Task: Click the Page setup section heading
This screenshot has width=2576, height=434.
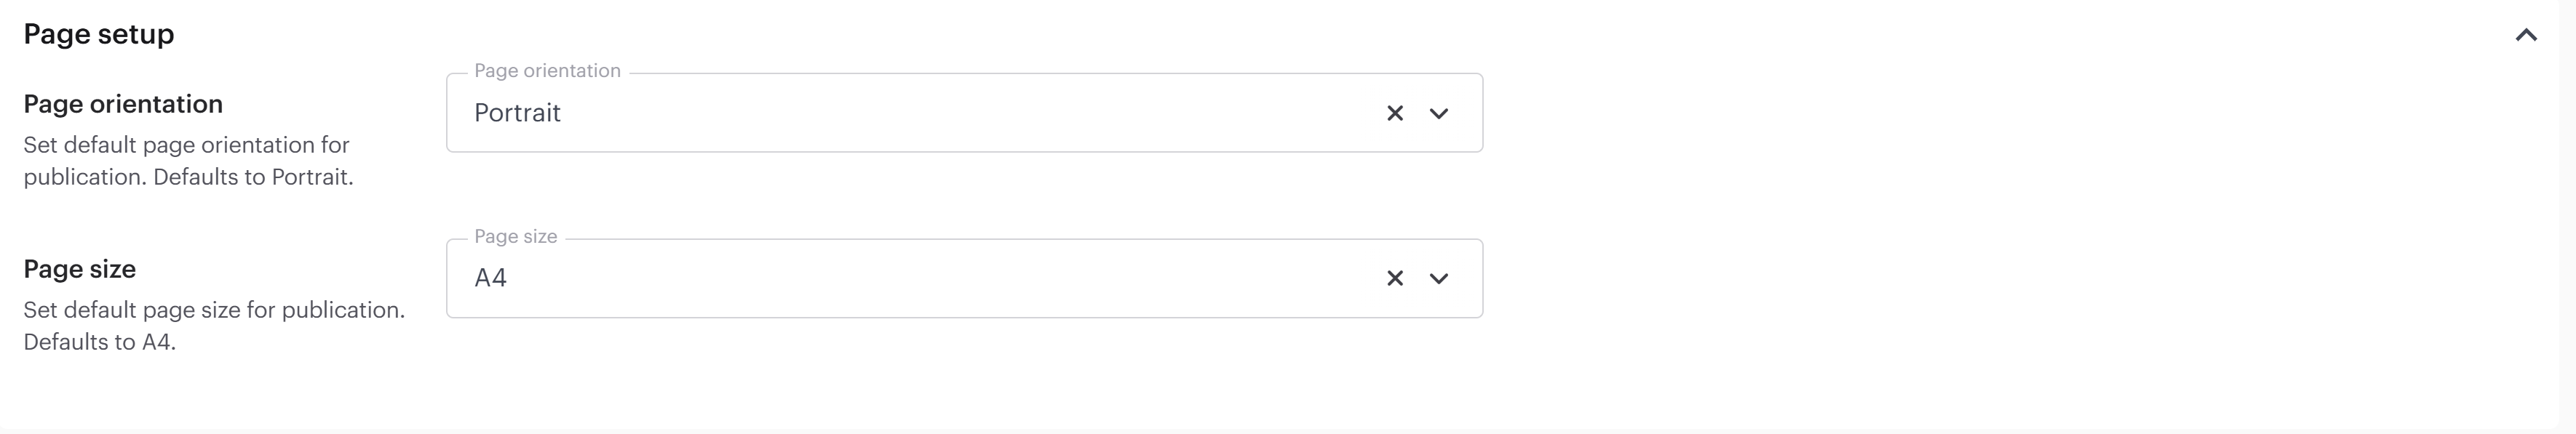Action: 99,34
